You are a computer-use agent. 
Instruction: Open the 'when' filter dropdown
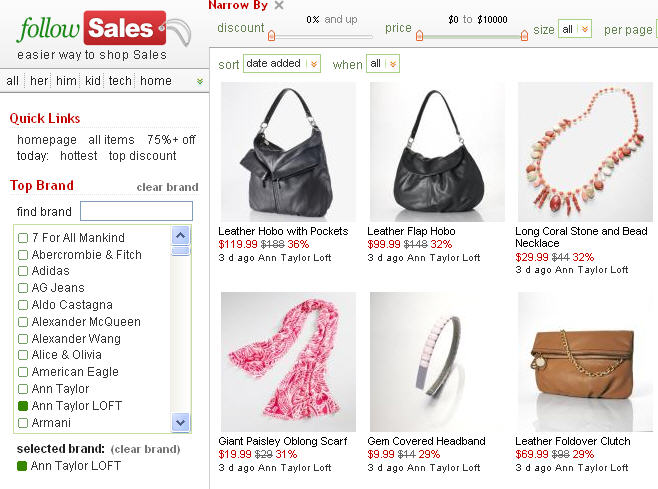pos(383,64)
